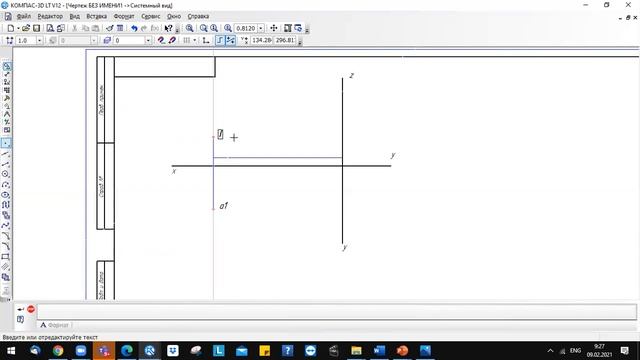The image size is (640, 360).
Task: Open Microsoft Edge from taskbar
Action: [127, 351]
